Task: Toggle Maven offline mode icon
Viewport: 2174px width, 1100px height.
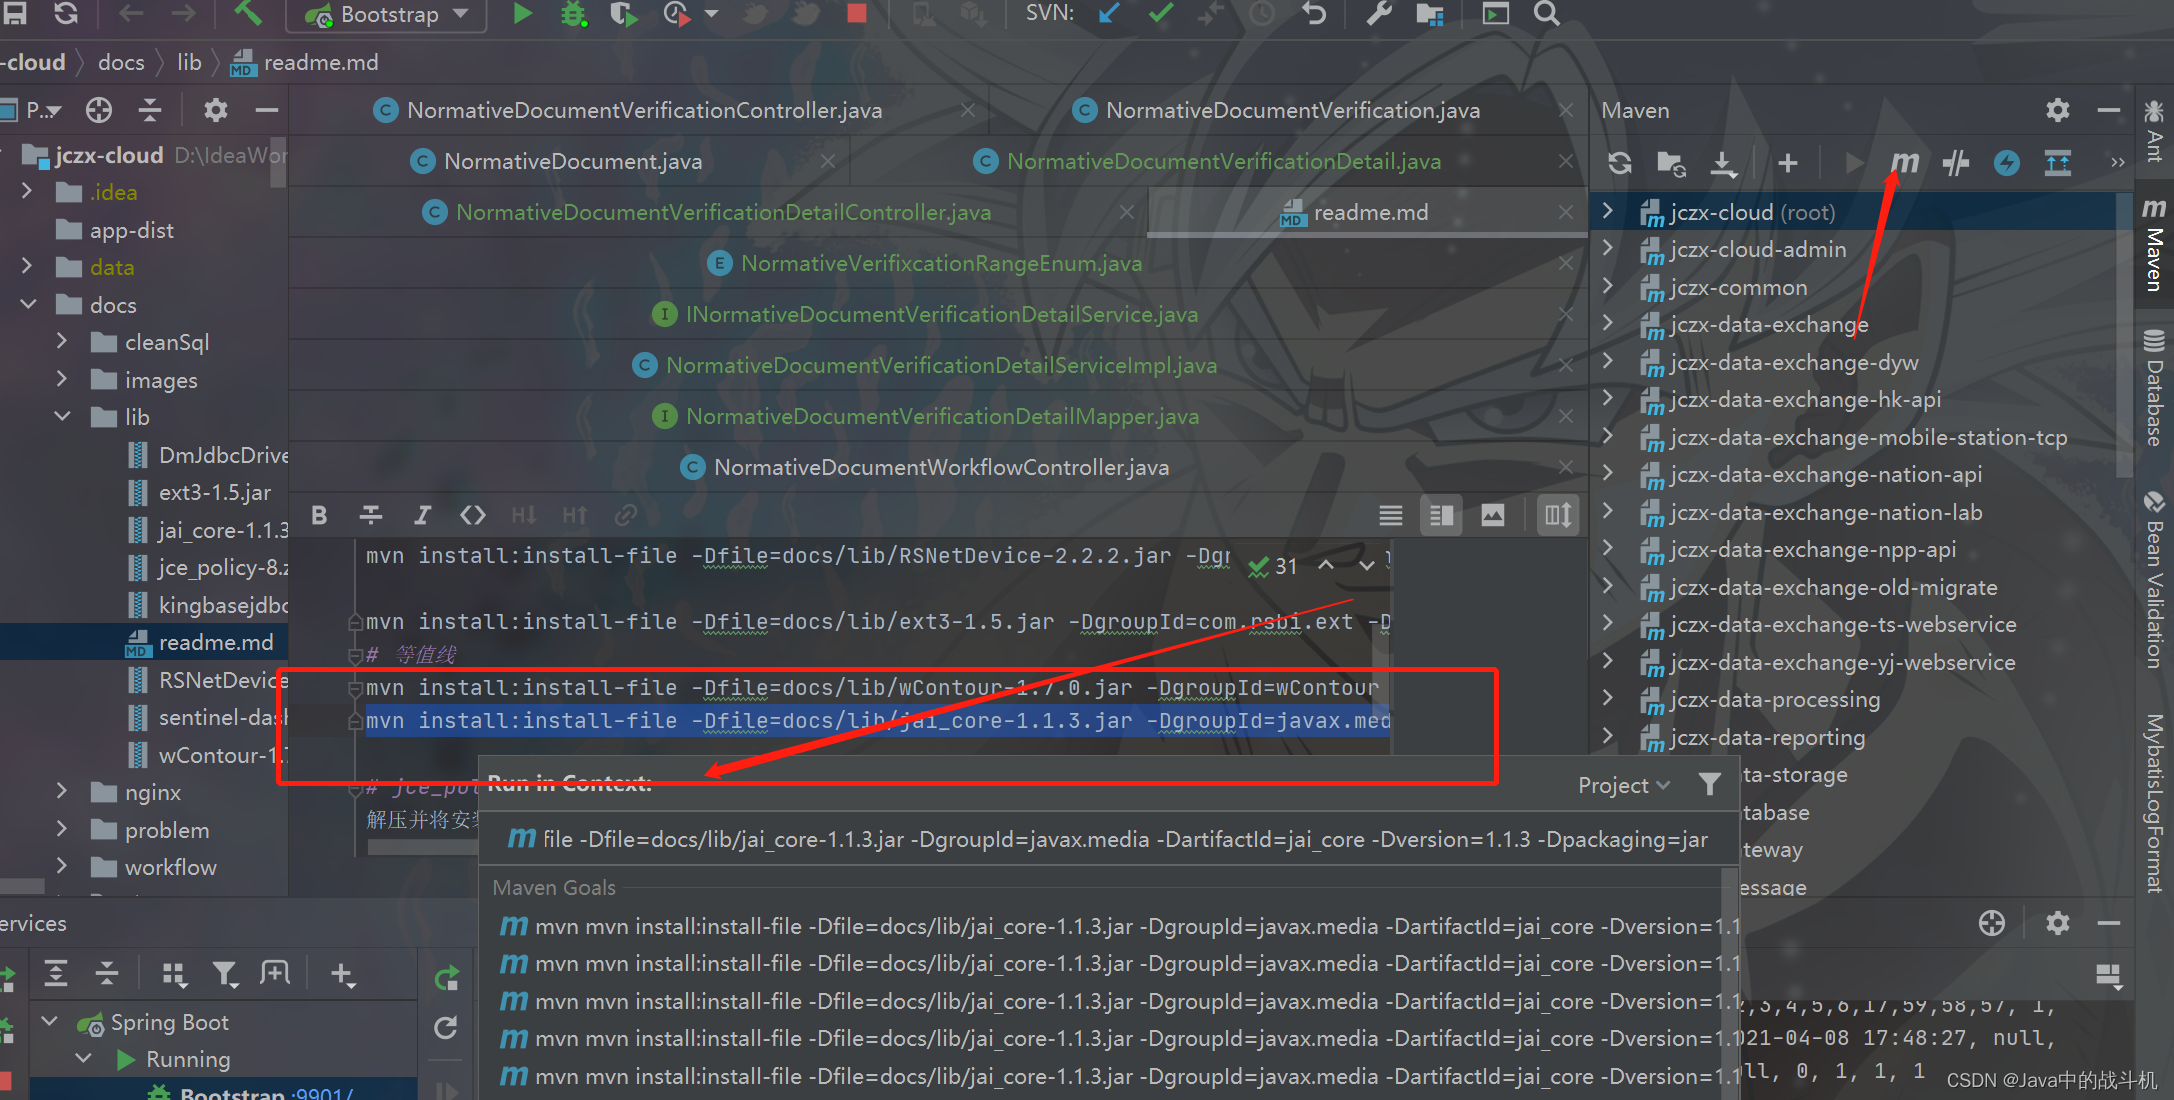Action: pos(1956,162)
